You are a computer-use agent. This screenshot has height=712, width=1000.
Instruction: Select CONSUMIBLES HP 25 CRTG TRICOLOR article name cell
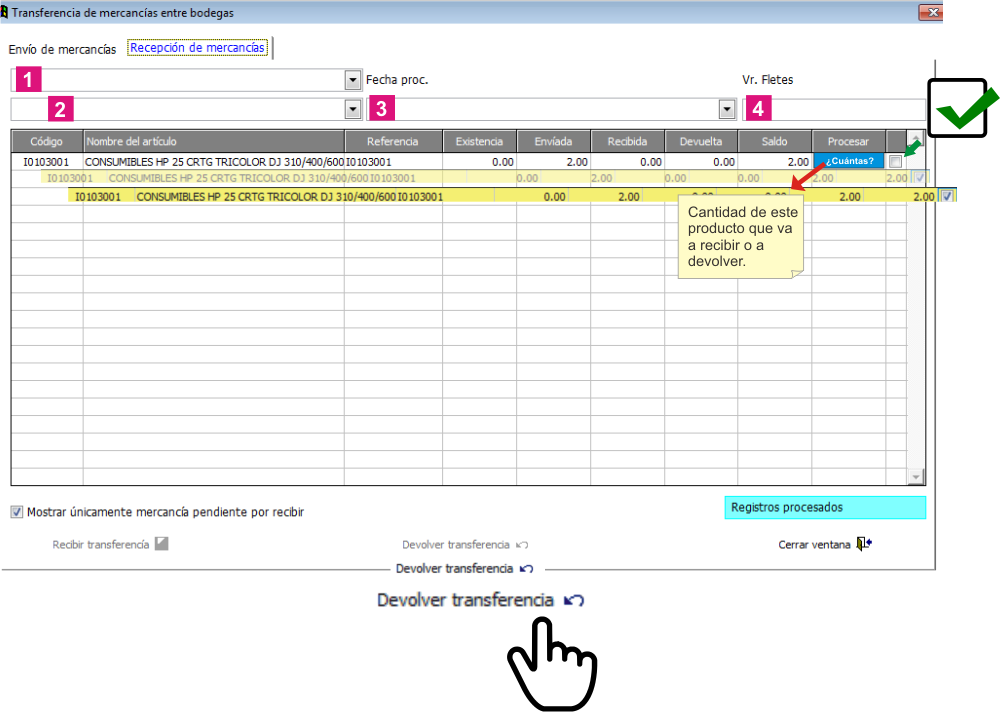click(214, 162)
